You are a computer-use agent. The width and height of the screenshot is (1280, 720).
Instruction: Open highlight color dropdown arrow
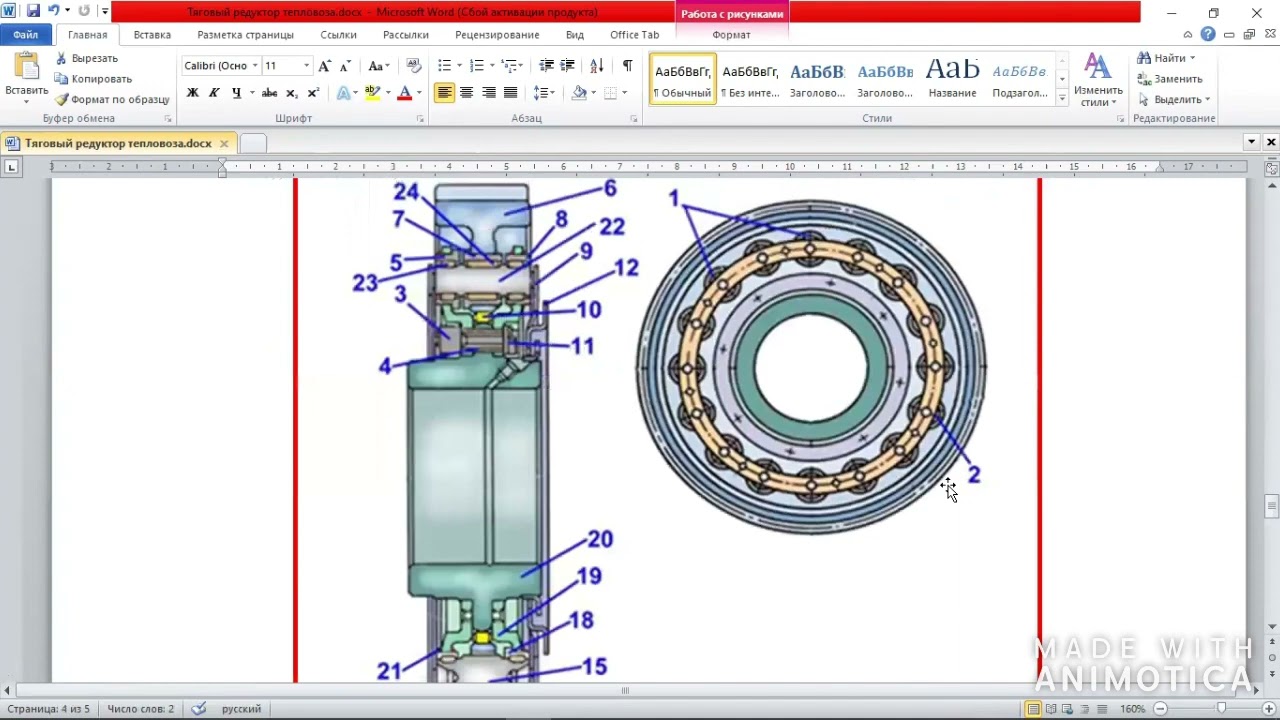(386, 93)
